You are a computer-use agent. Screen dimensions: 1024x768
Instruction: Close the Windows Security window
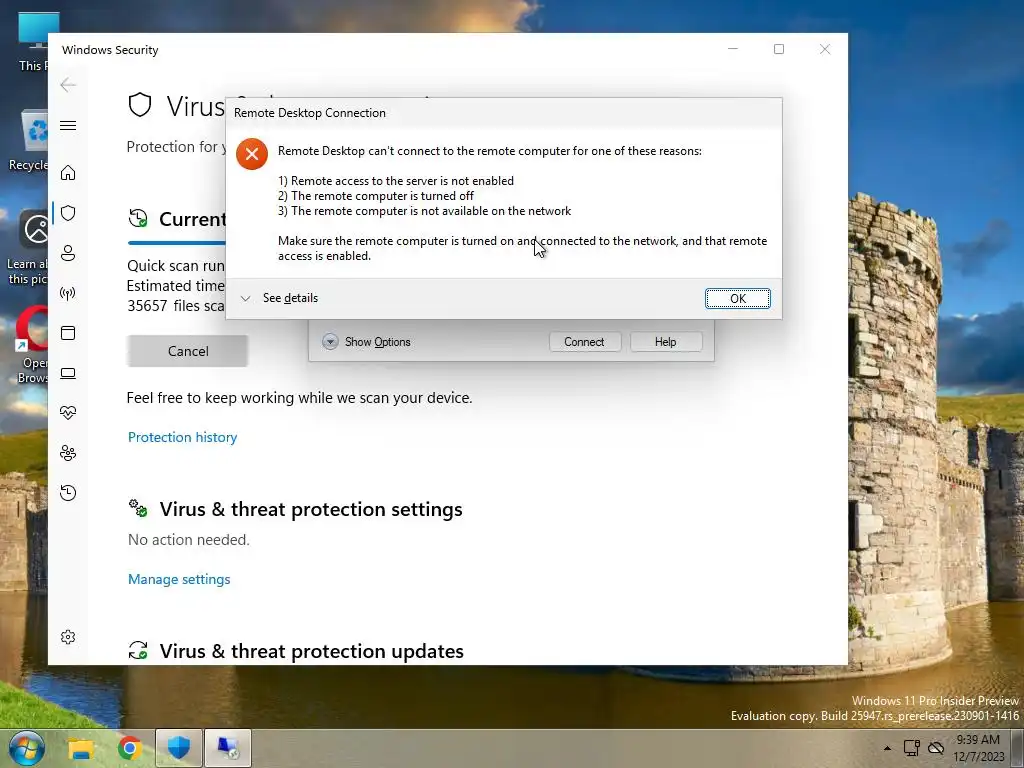(825, 49)
